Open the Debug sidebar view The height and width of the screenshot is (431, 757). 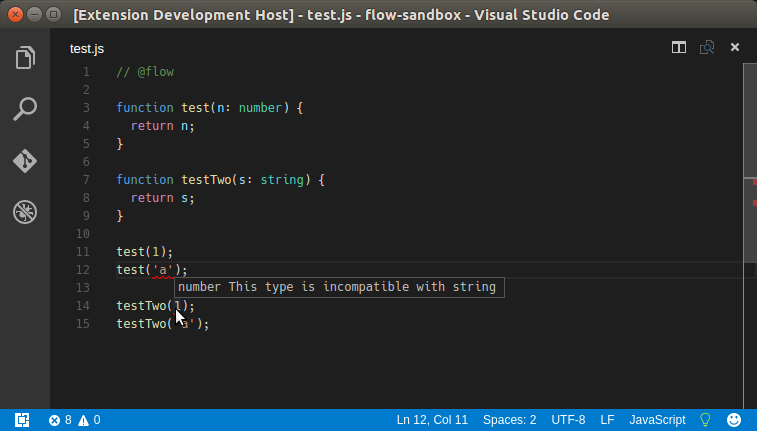pyautogui.click(x=25, y=212)
